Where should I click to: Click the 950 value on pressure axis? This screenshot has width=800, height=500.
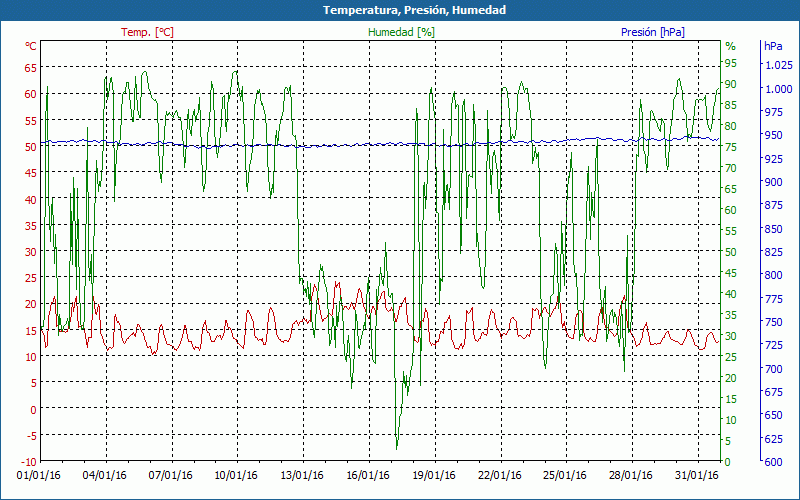click(x=772, y=135)
